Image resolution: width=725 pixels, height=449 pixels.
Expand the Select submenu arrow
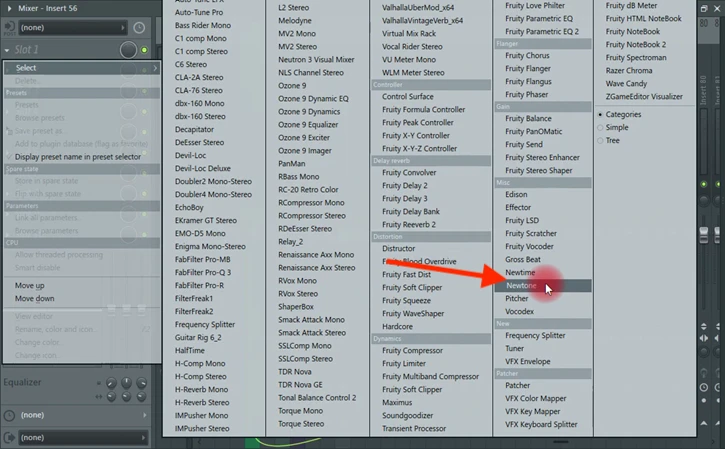tap(155, 67)
